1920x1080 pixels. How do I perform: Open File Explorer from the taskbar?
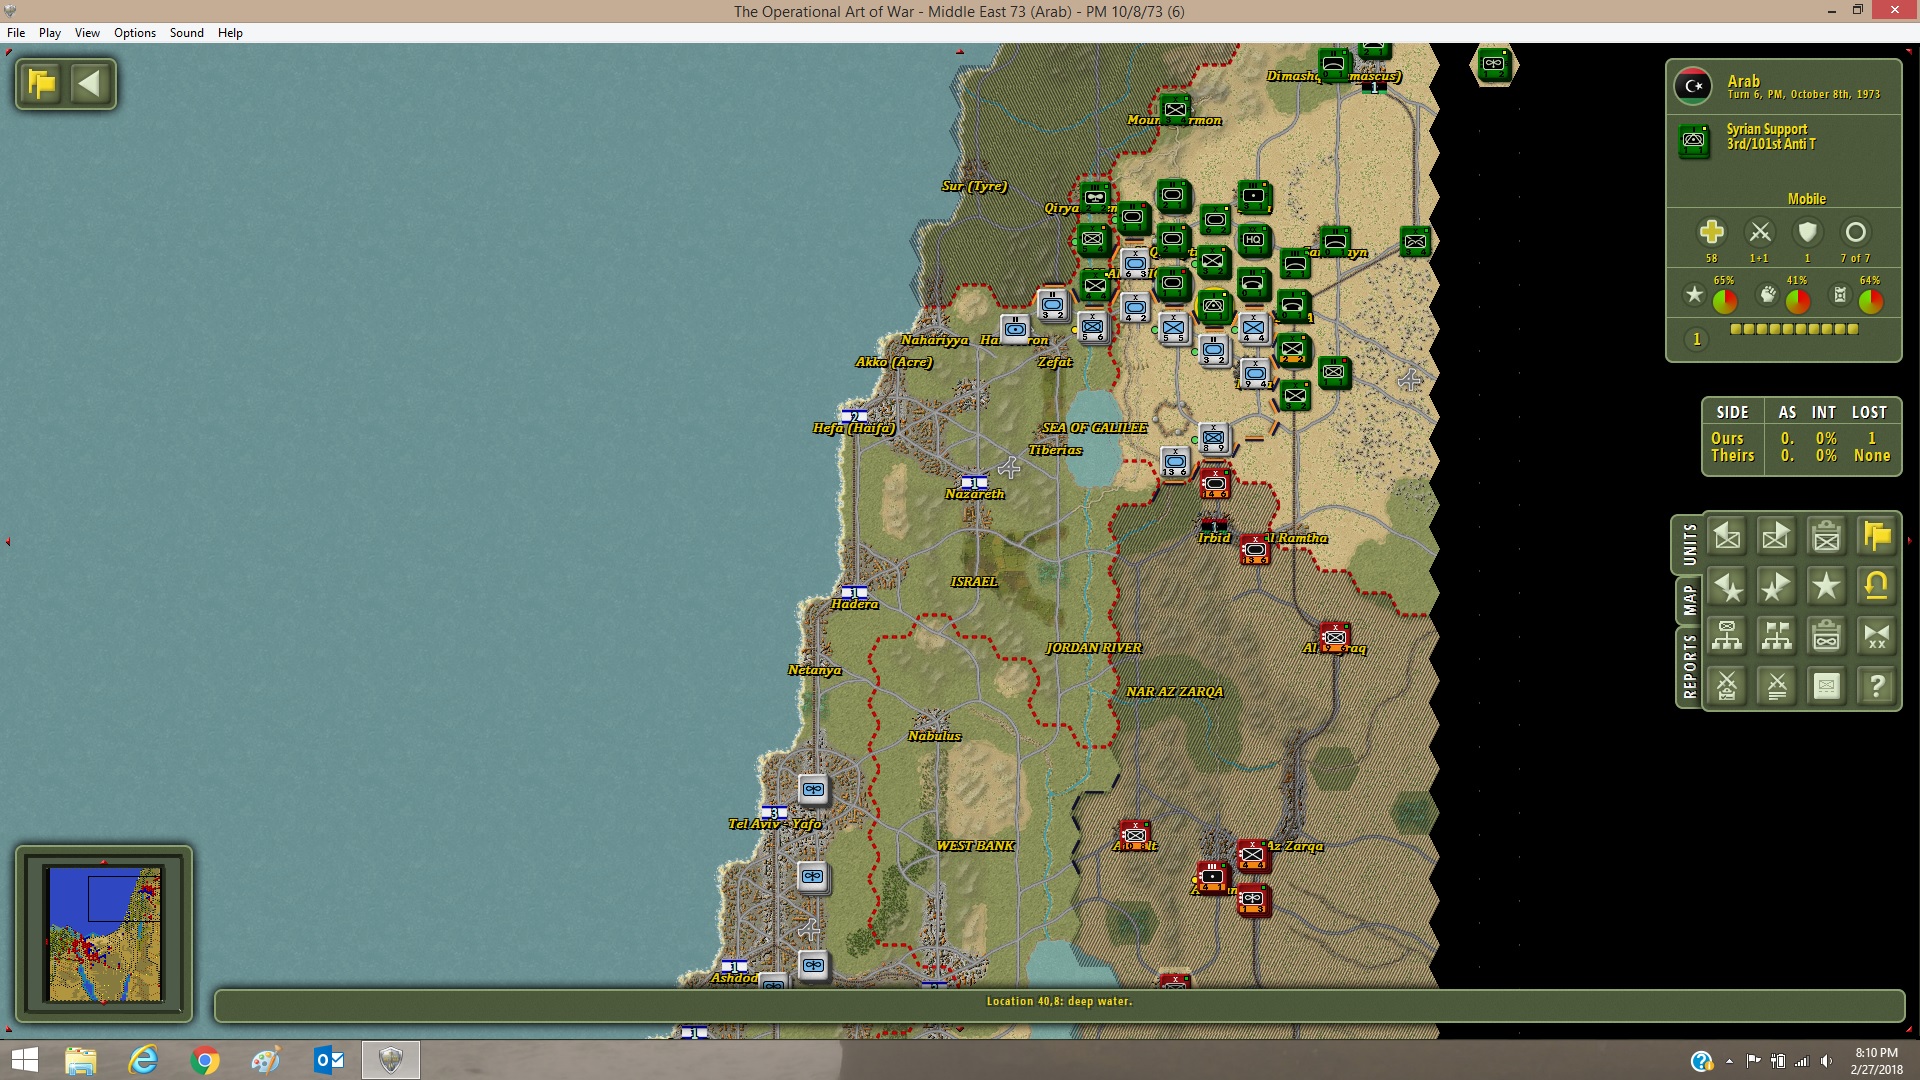click(x=81, y=1060)
